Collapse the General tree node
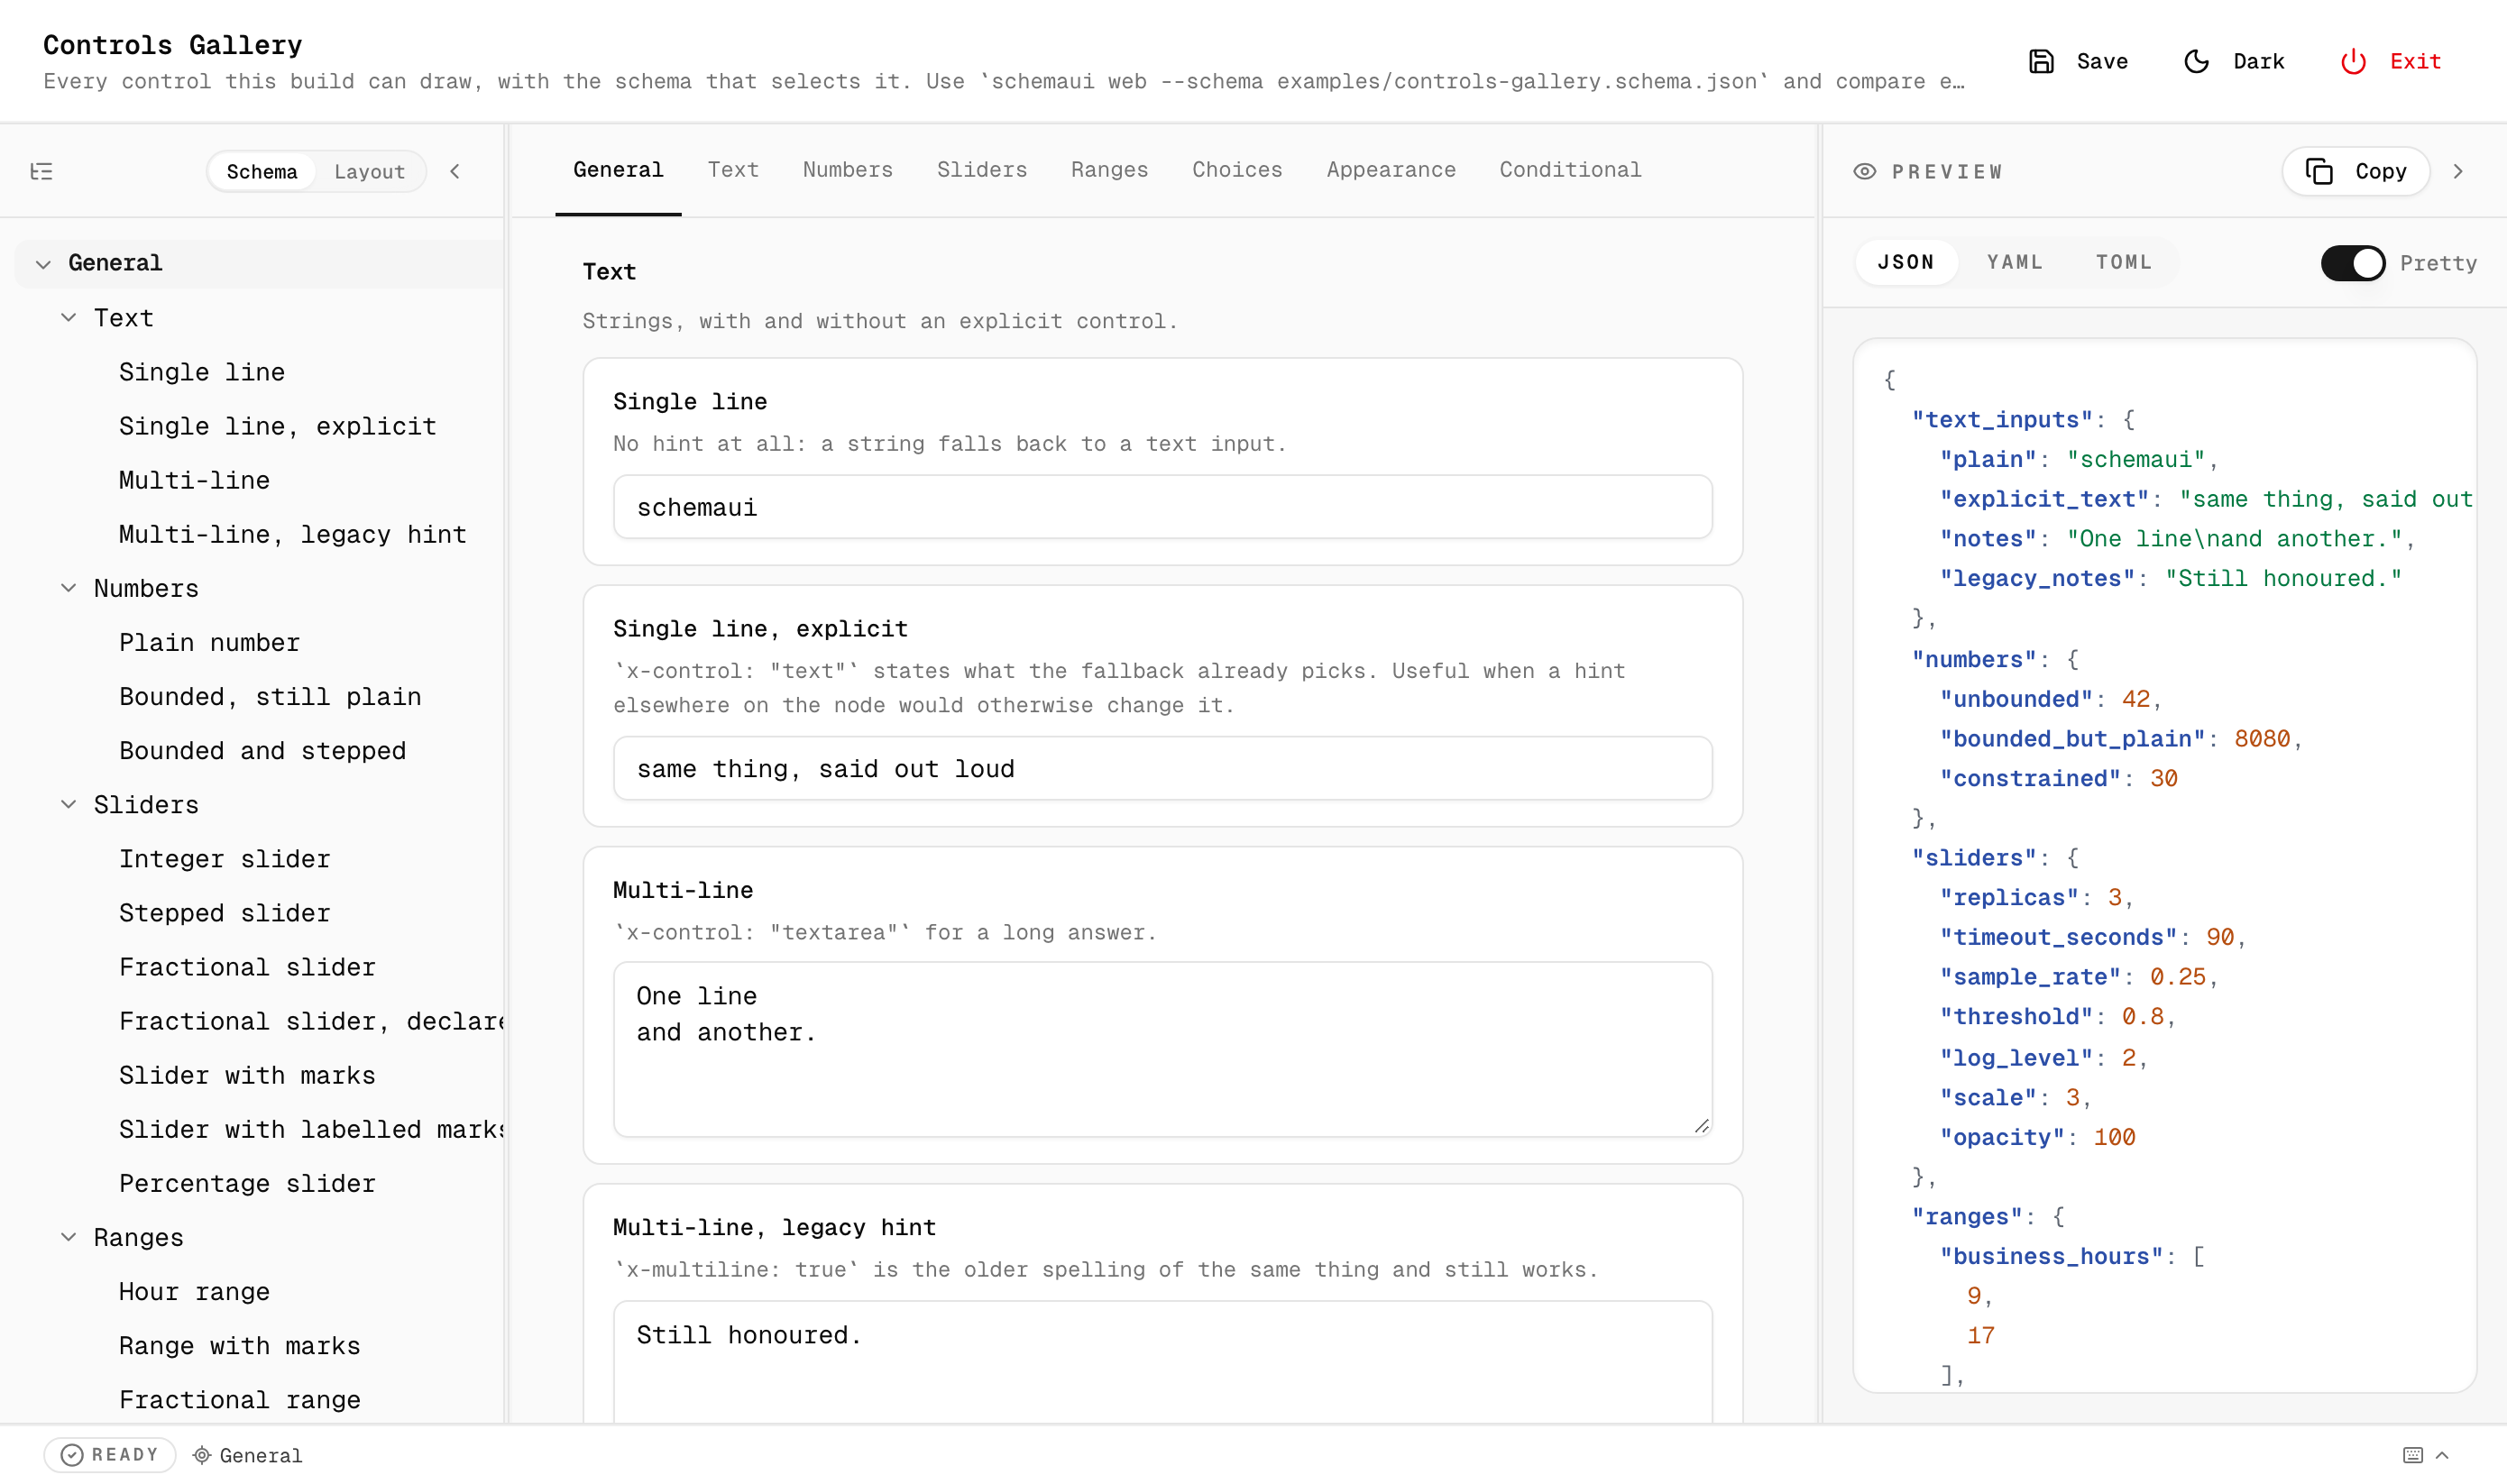The height and width of the screenshot is (1484, 2507). 43,263
